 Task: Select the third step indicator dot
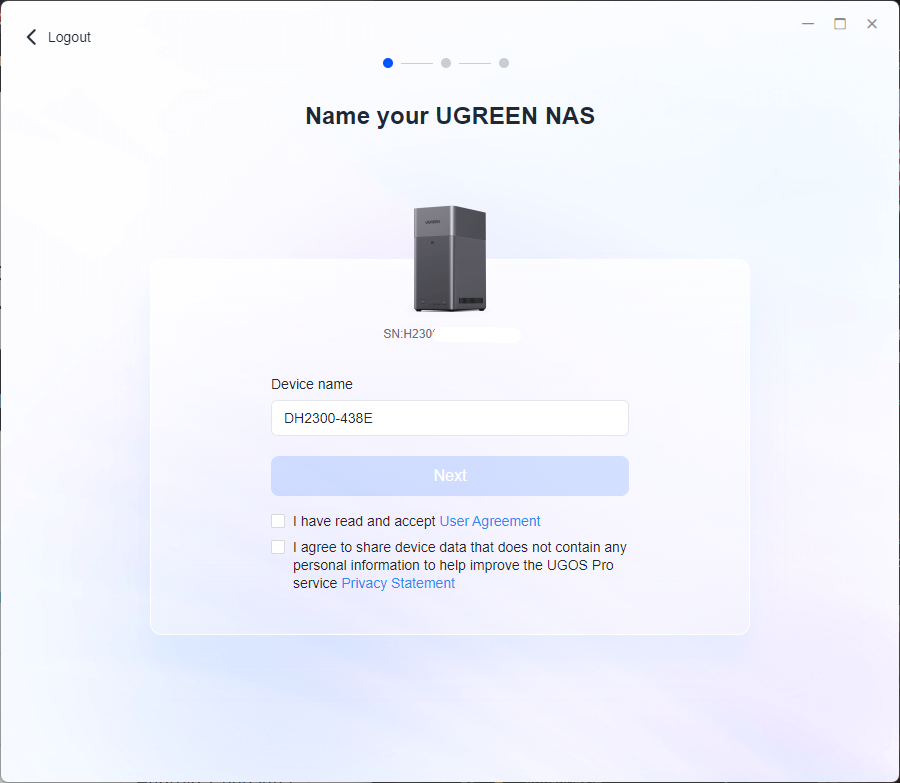click(504, 63)
